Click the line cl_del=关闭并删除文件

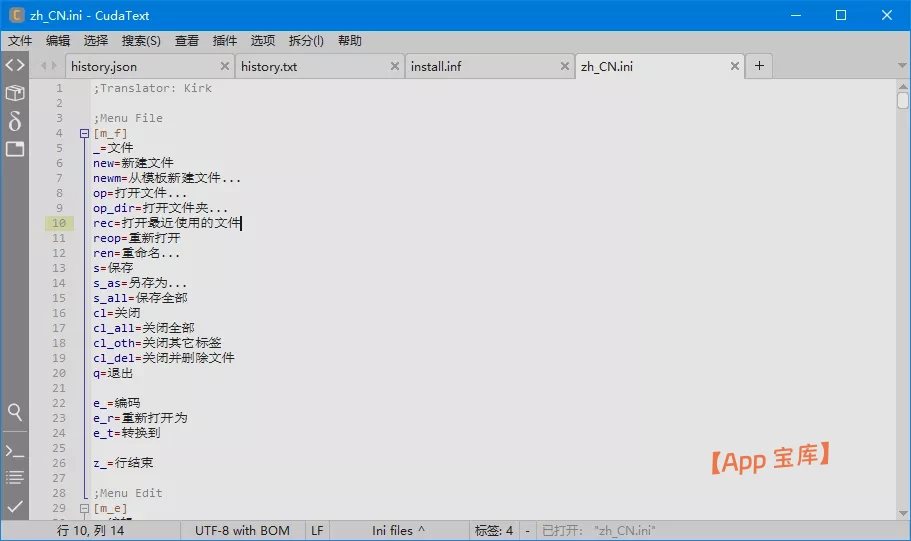(164, 358)
